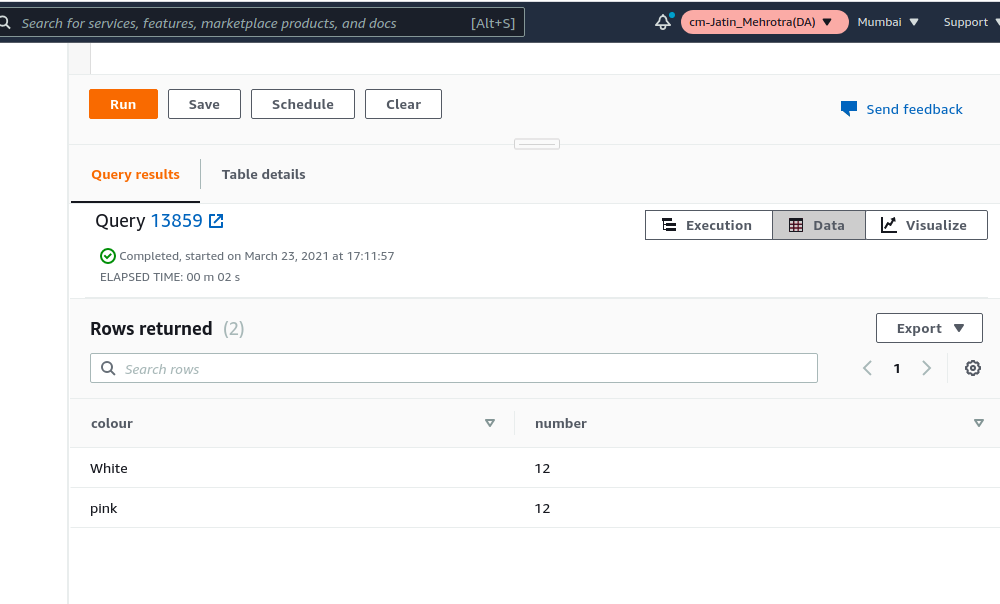Open table preferences gear icon
The image size is (1000, 604).
click(x=973, y=368)
